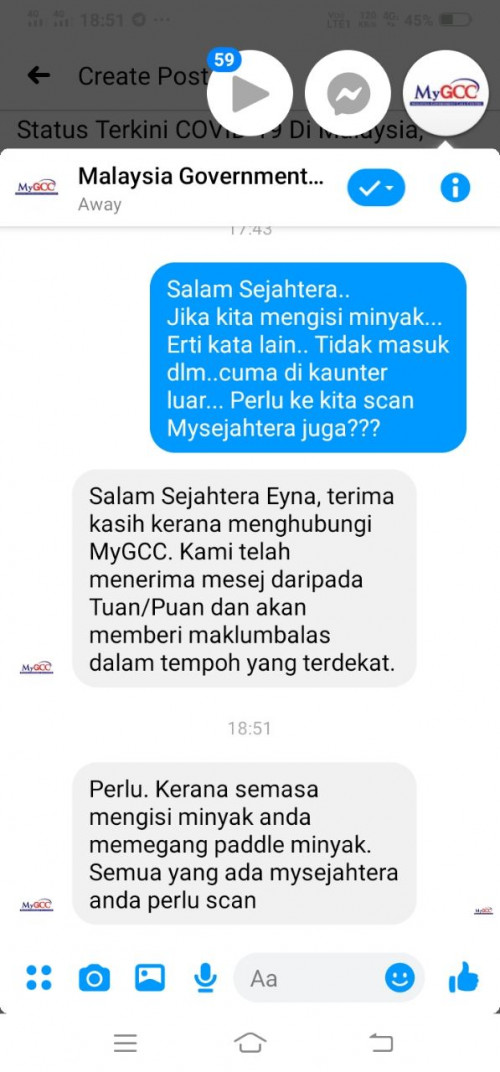Select the blue Salam Sejahtera sent message
500x1072 pixels.
pos(308,358)
